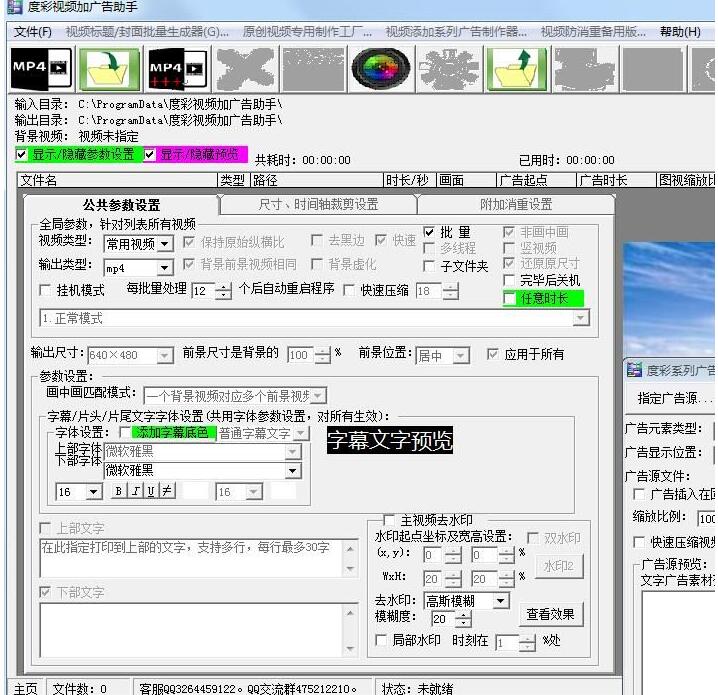The image size is (718, 695).
Task: Open the 下部字体 微软雅黑 dropdown
Action: 293,470
